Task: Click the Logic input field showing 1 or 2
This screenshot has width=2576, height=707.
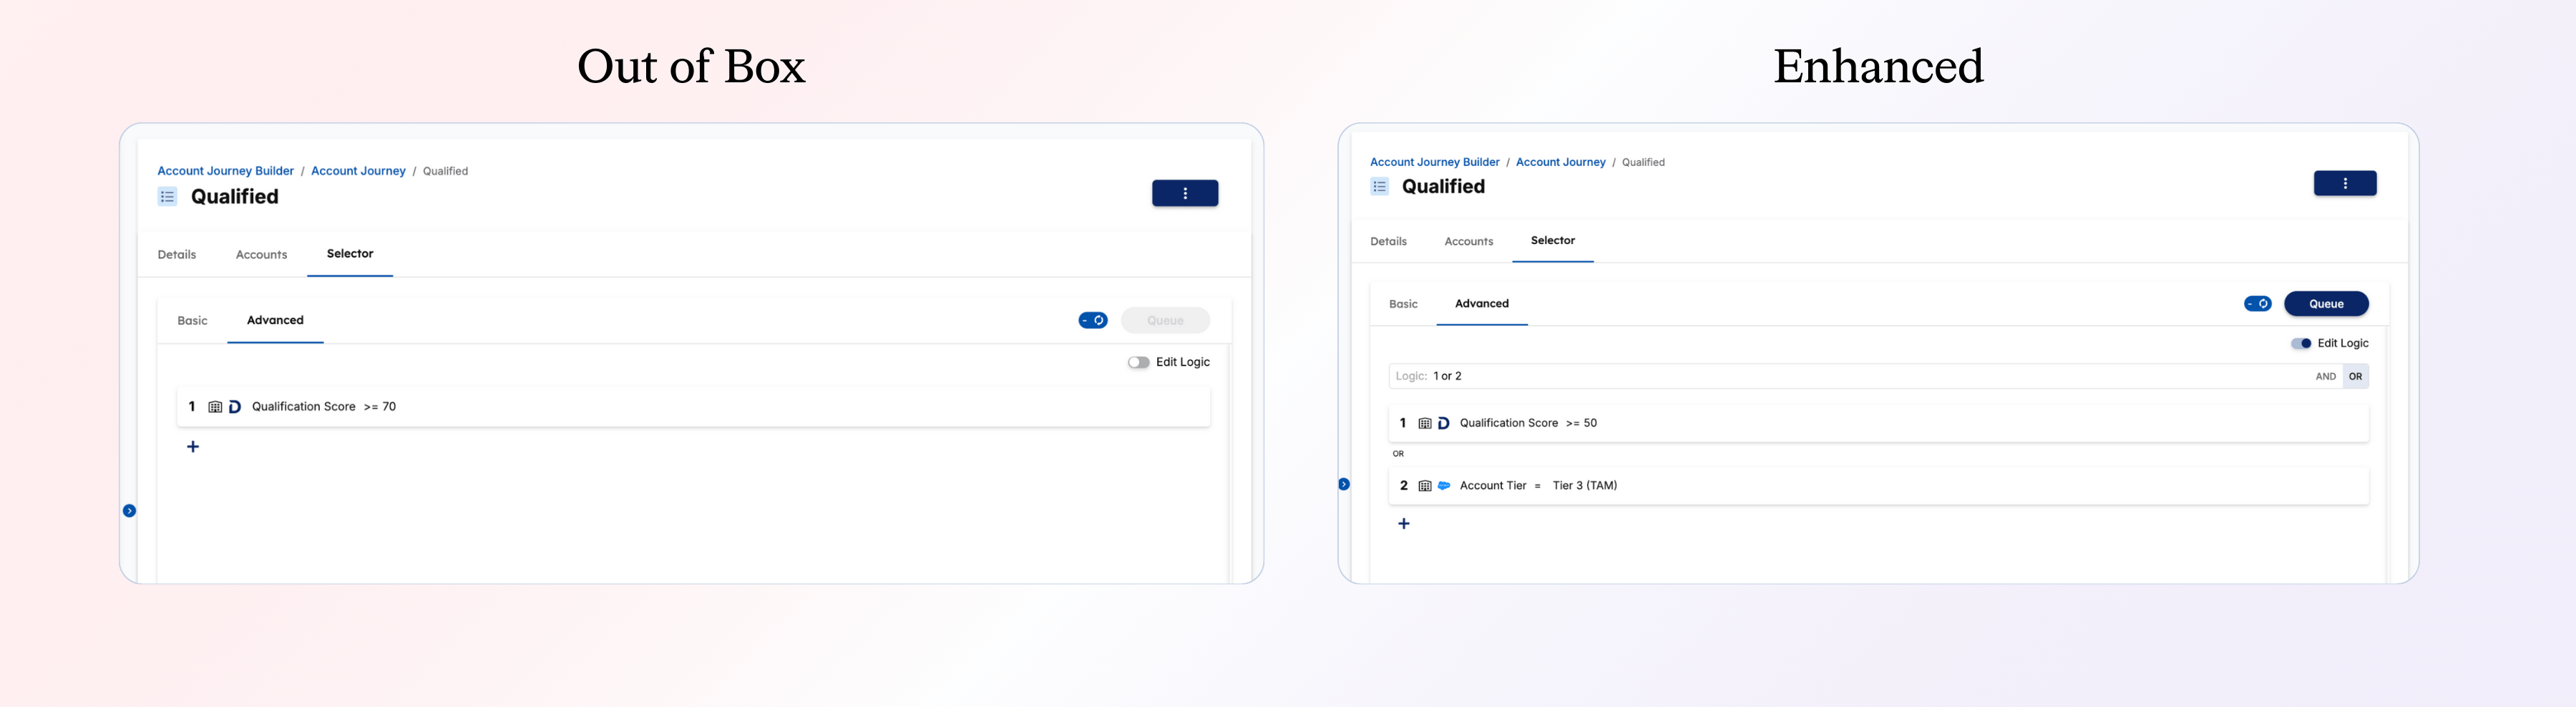Action: (1850, 377)
